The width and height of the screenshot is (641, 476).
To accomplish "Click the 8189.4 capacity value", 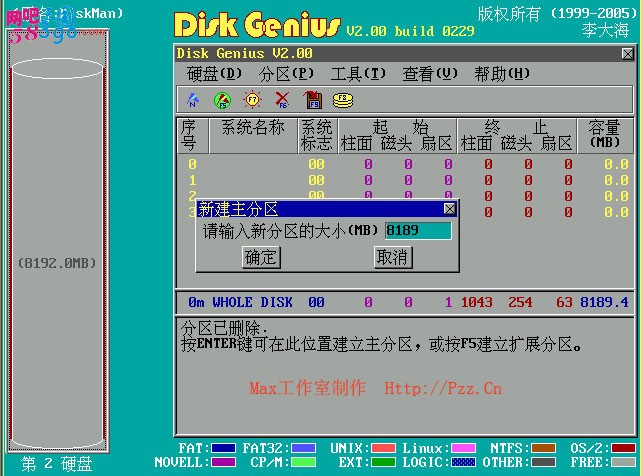I will pos(604,302).
